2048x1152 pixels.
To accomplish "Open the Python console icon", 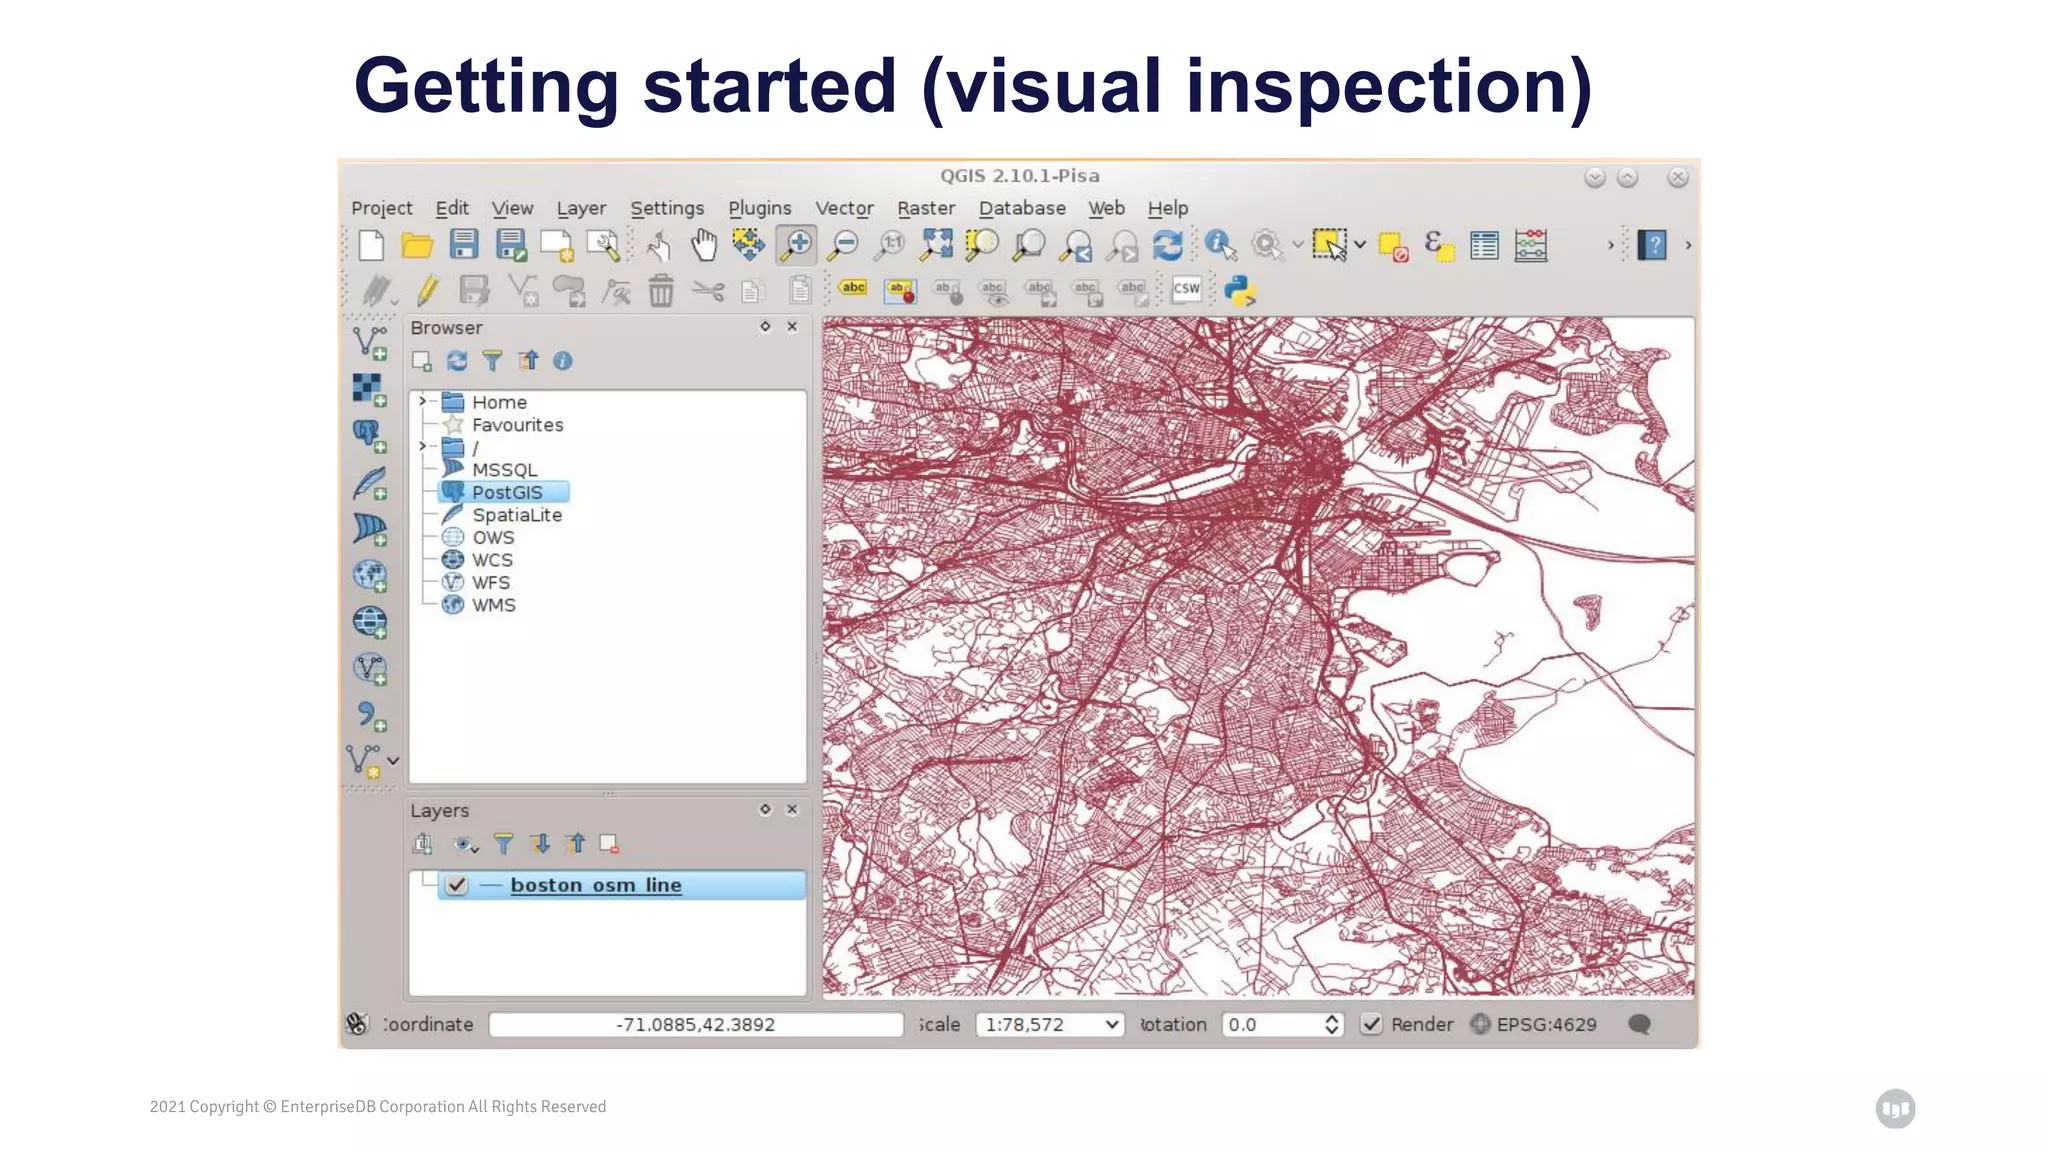I will [x=1240, y=291].
